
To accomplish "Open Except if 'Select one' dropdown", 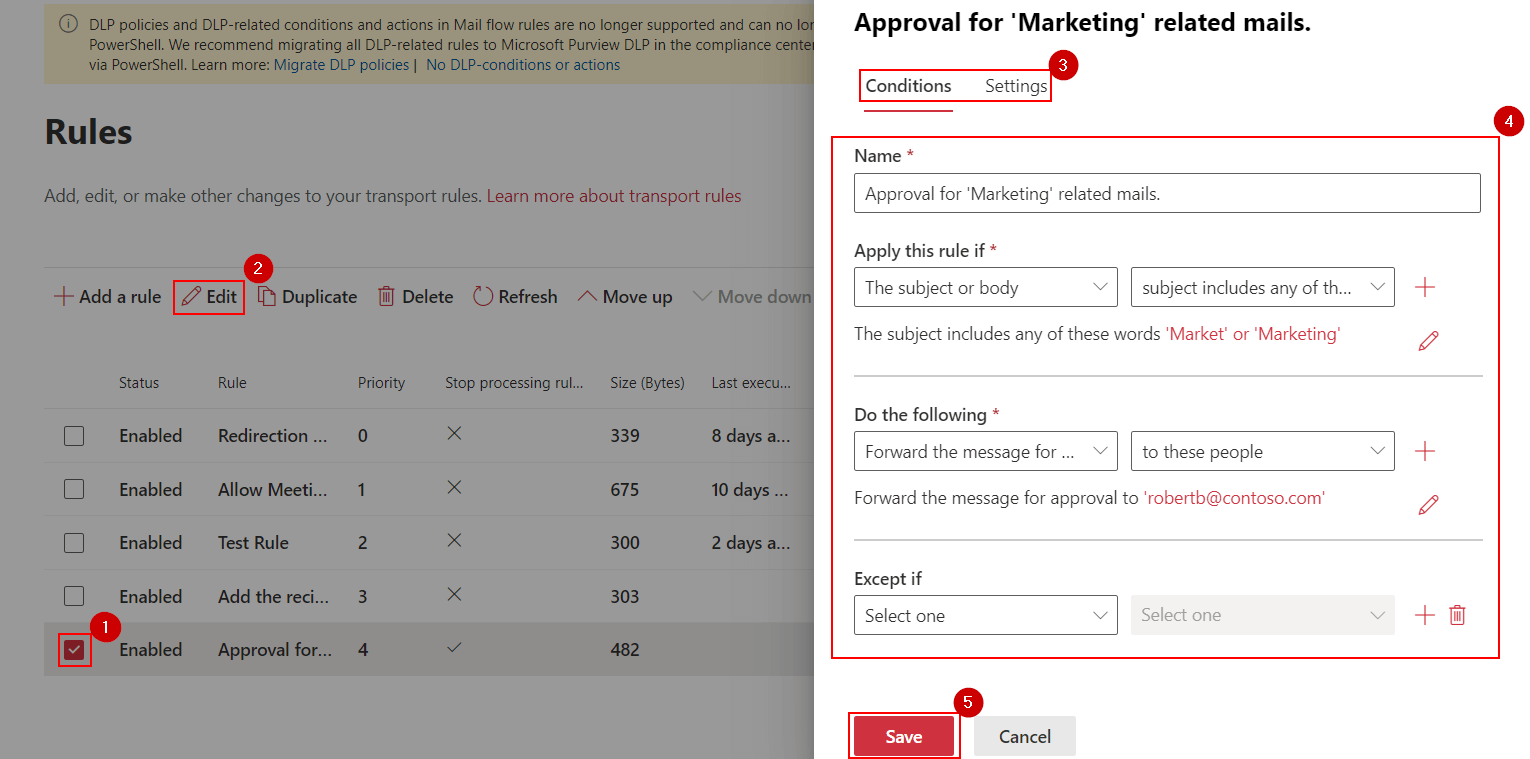I will coord(985,616).
